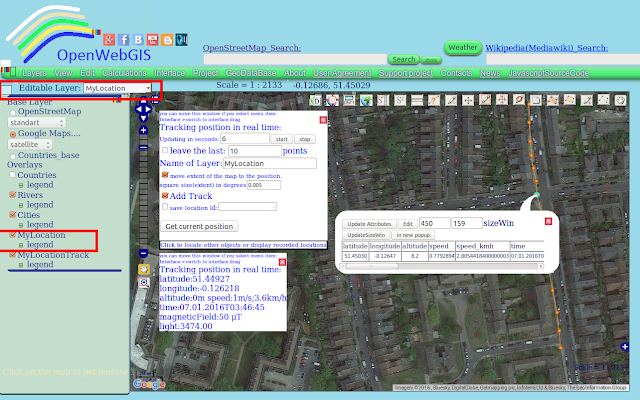Image resolution: width=640 pixels, height=400 pixels.
Task: Toggle the Add Track checkbox
Action: [165, 196]
